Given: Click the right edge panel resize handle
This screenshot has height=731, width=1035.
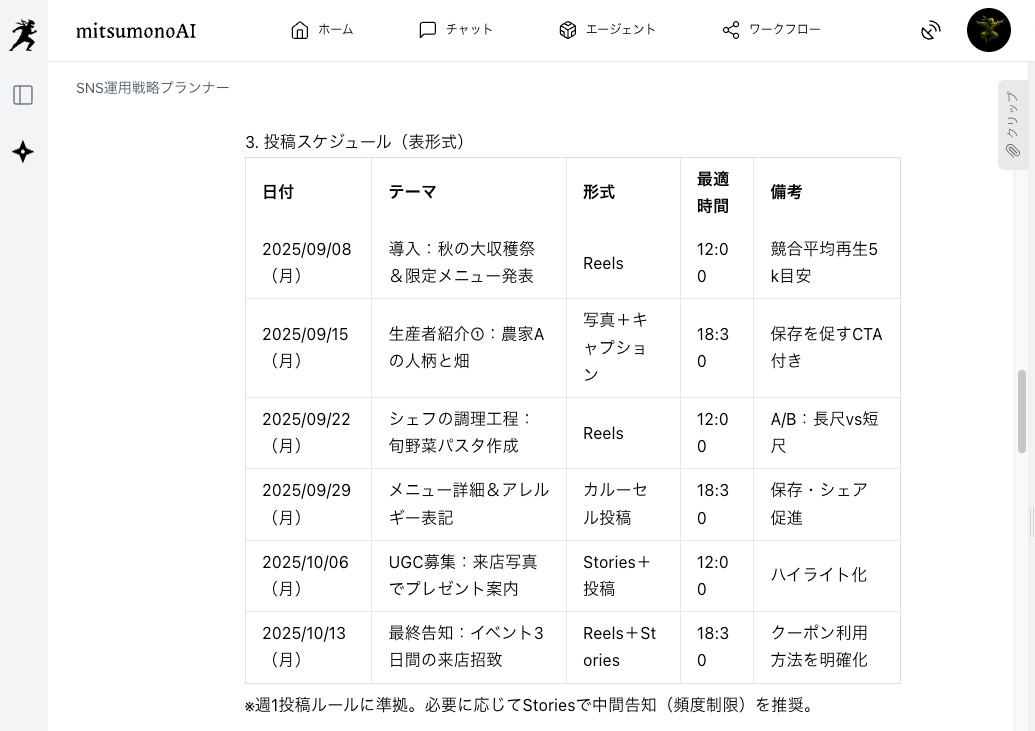Looking at the screenshot, I should tap(1031, 522).
